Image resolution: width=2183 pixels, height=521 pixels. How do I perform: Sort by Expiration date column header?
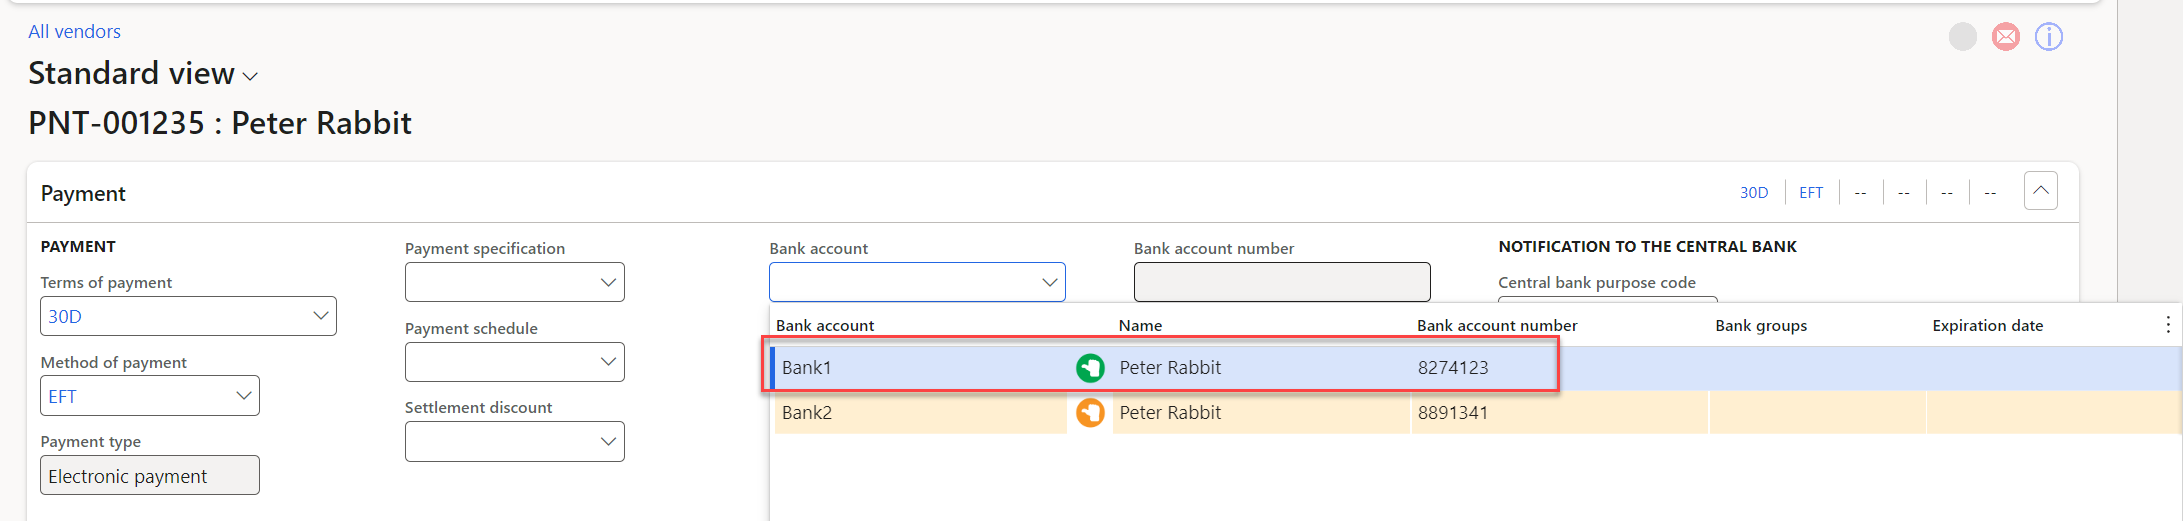click(x=1987, y=326)
